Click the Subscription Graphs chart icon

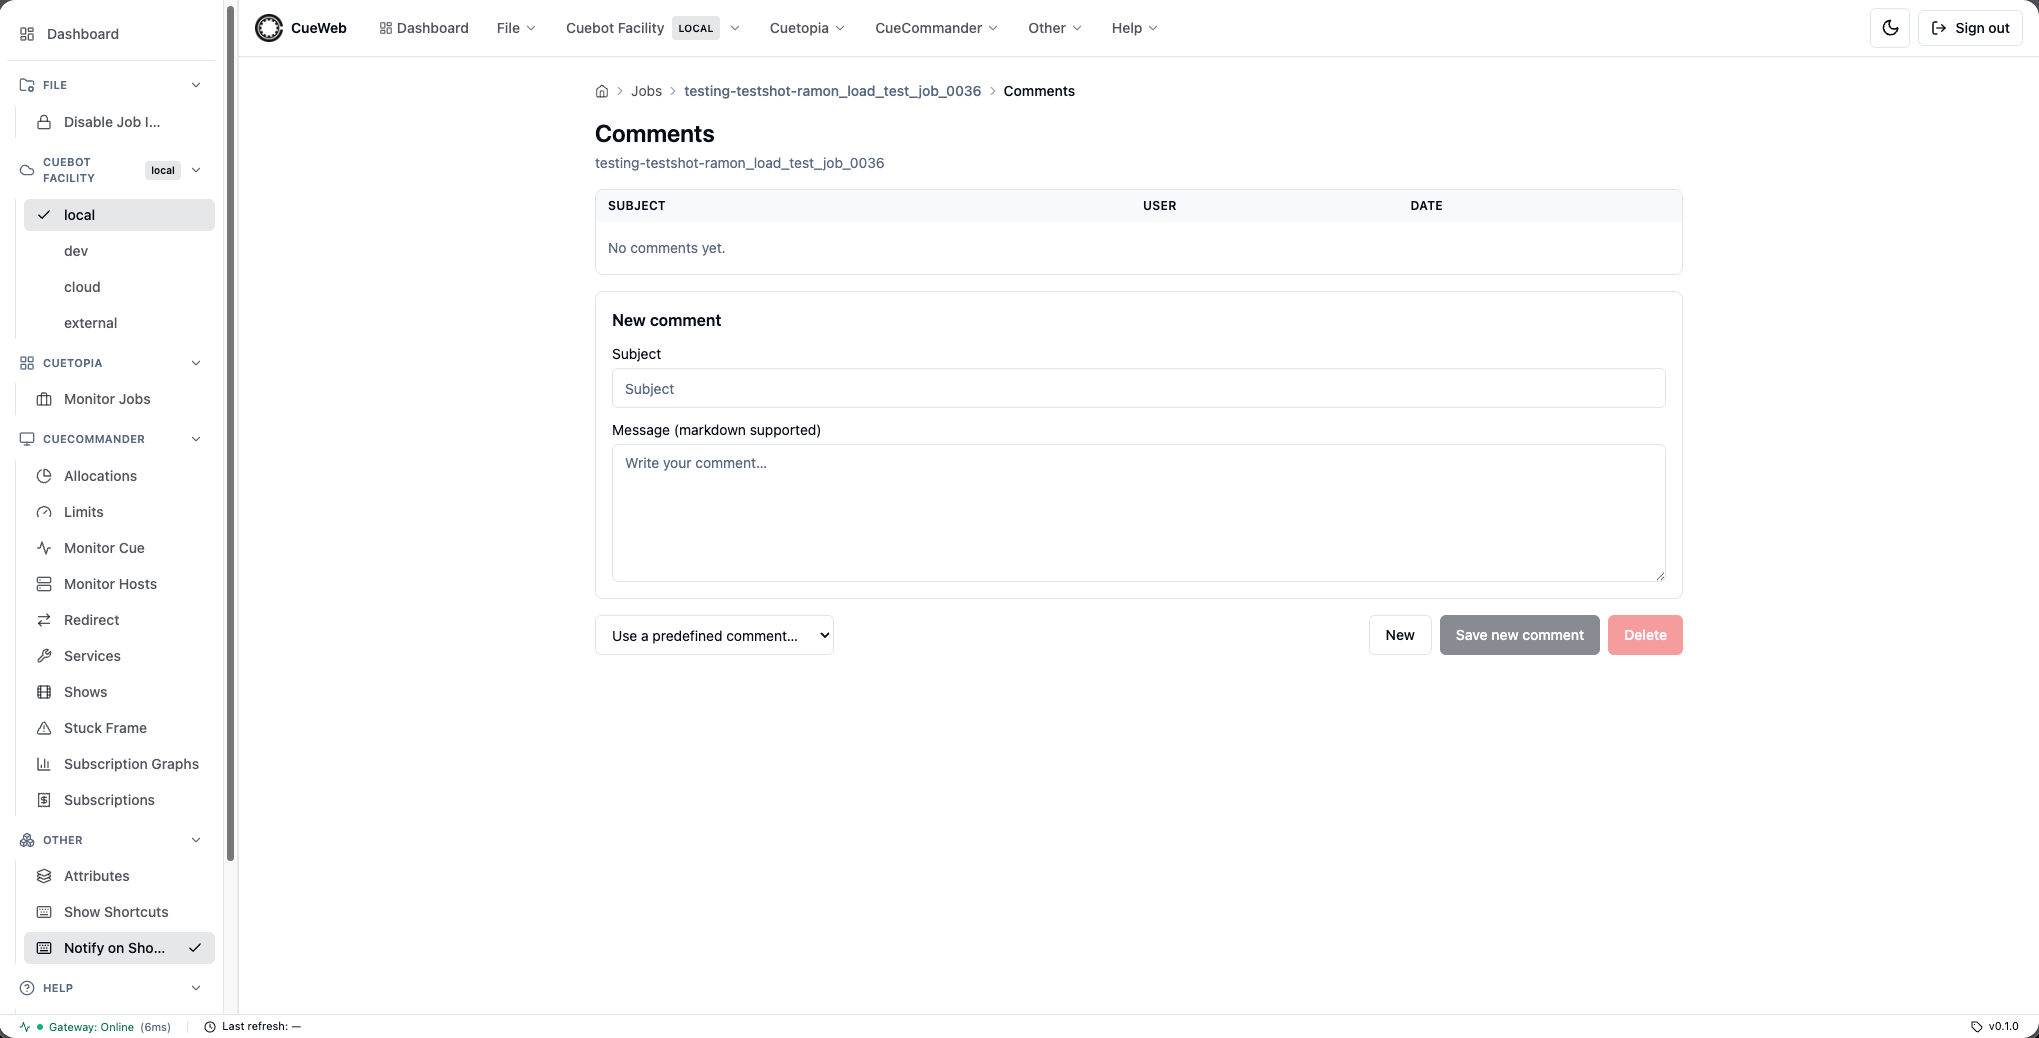(x=44, y=764)
